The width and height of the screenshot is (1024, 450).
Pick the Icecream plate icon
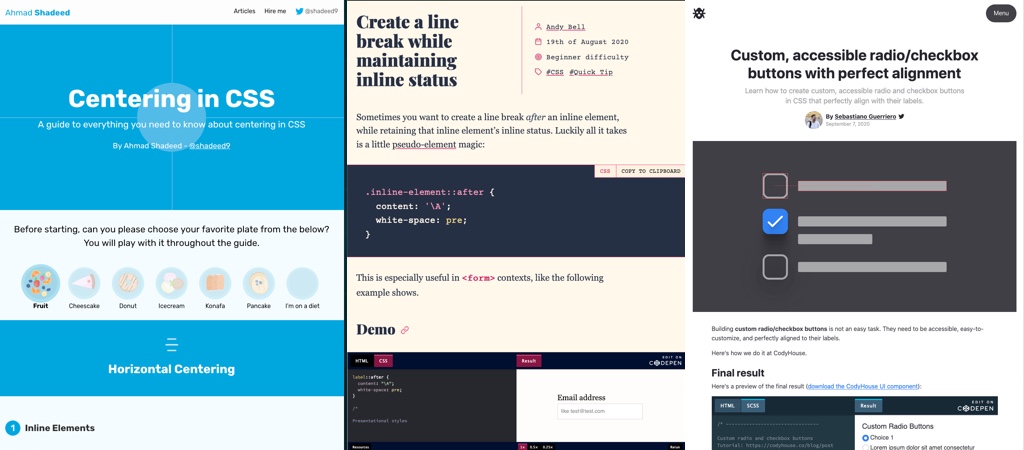(171, 283)
